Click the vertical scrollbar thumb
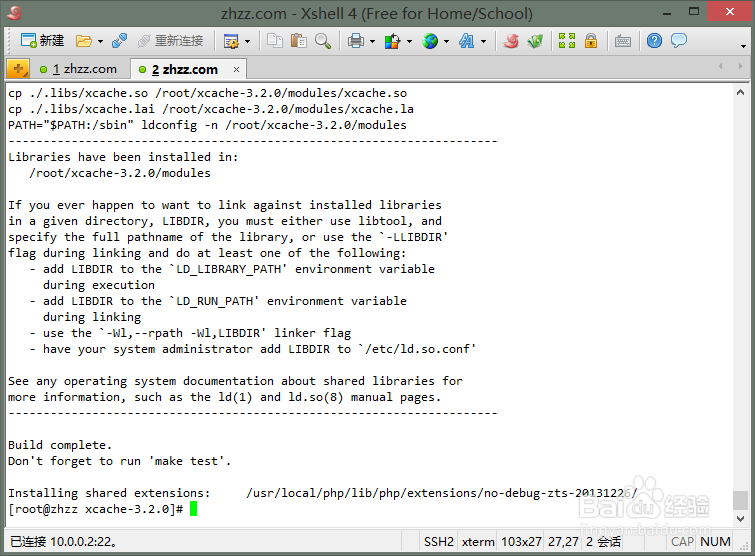Screen dimensions: 755x556 click(x=741, y=500)
